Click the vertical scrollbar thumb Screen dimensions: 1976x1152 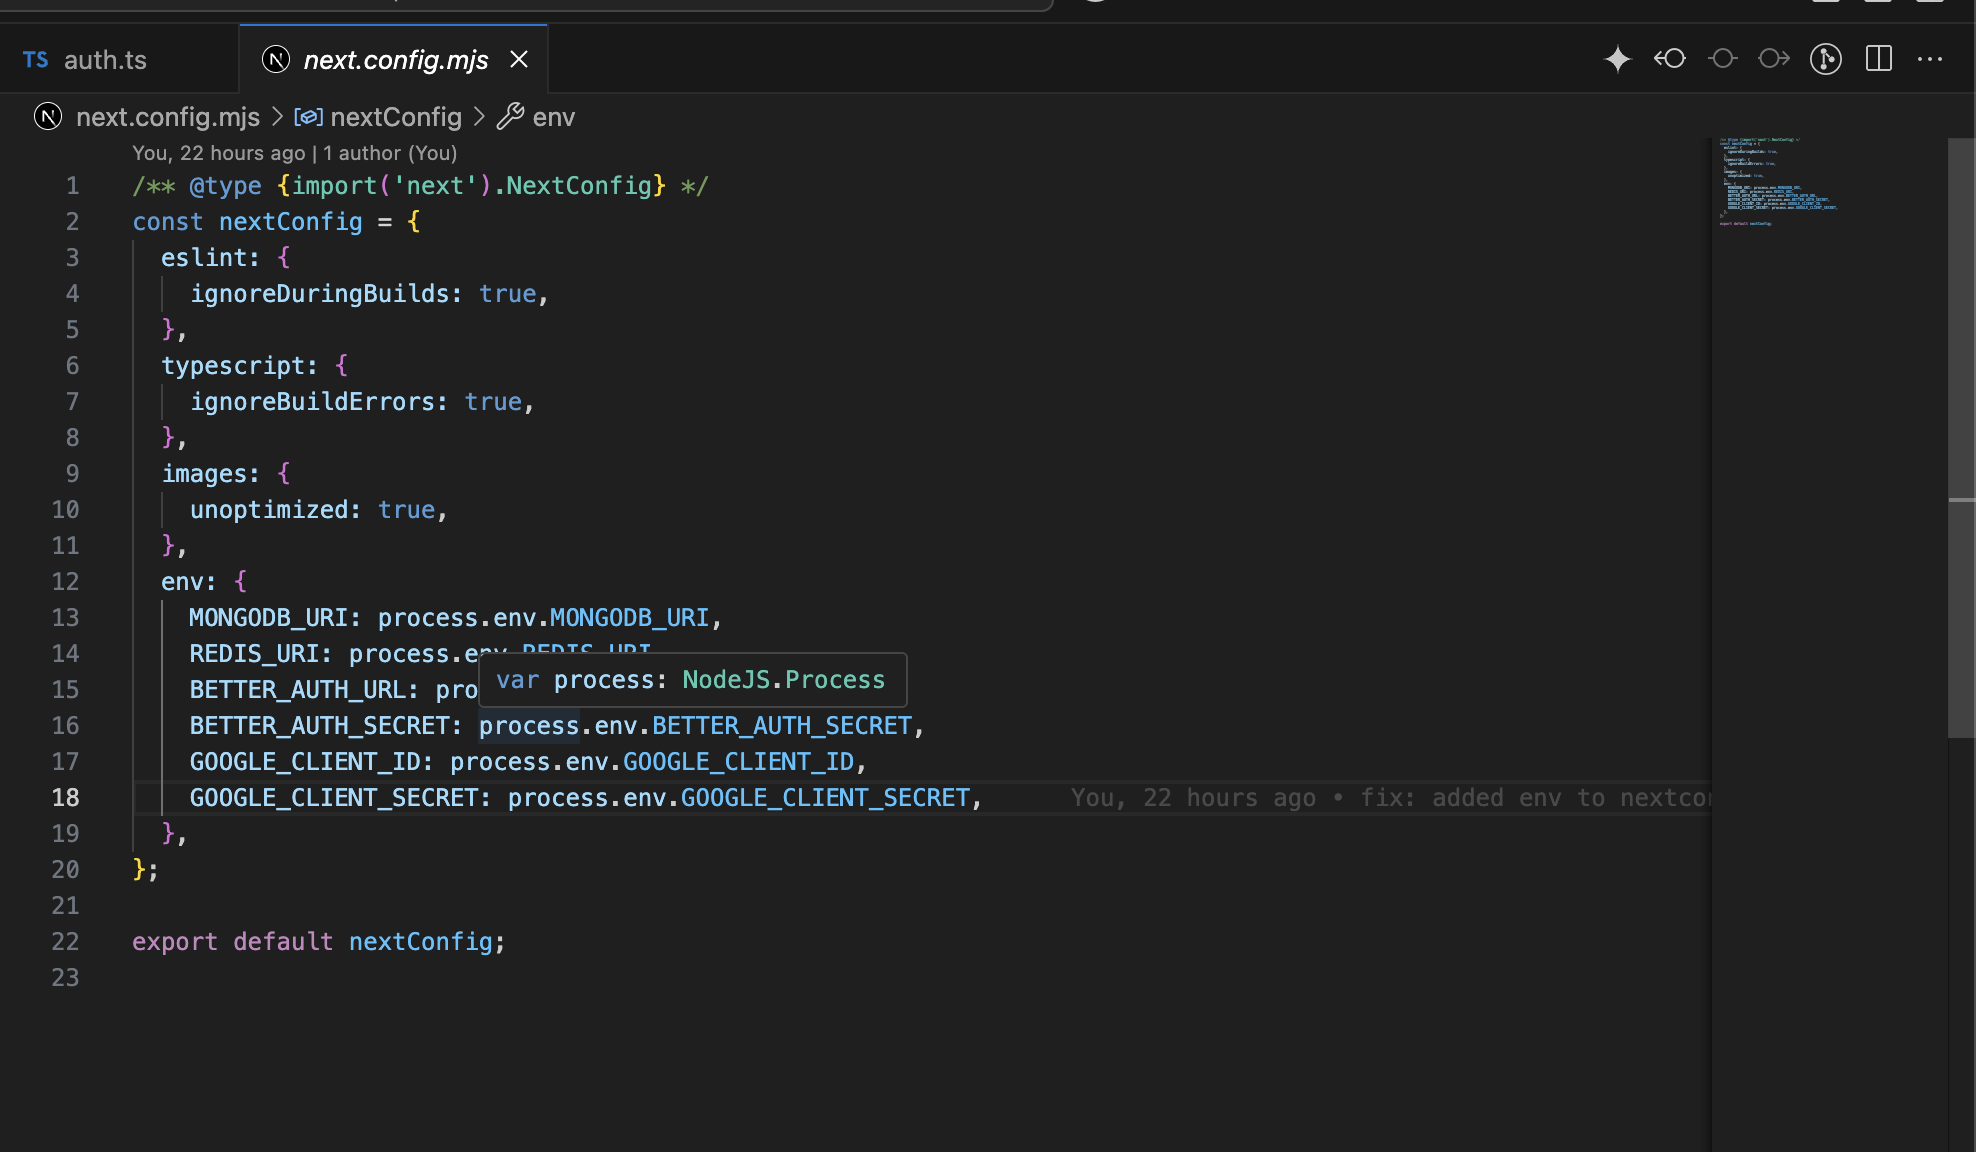coord(1961,438)
